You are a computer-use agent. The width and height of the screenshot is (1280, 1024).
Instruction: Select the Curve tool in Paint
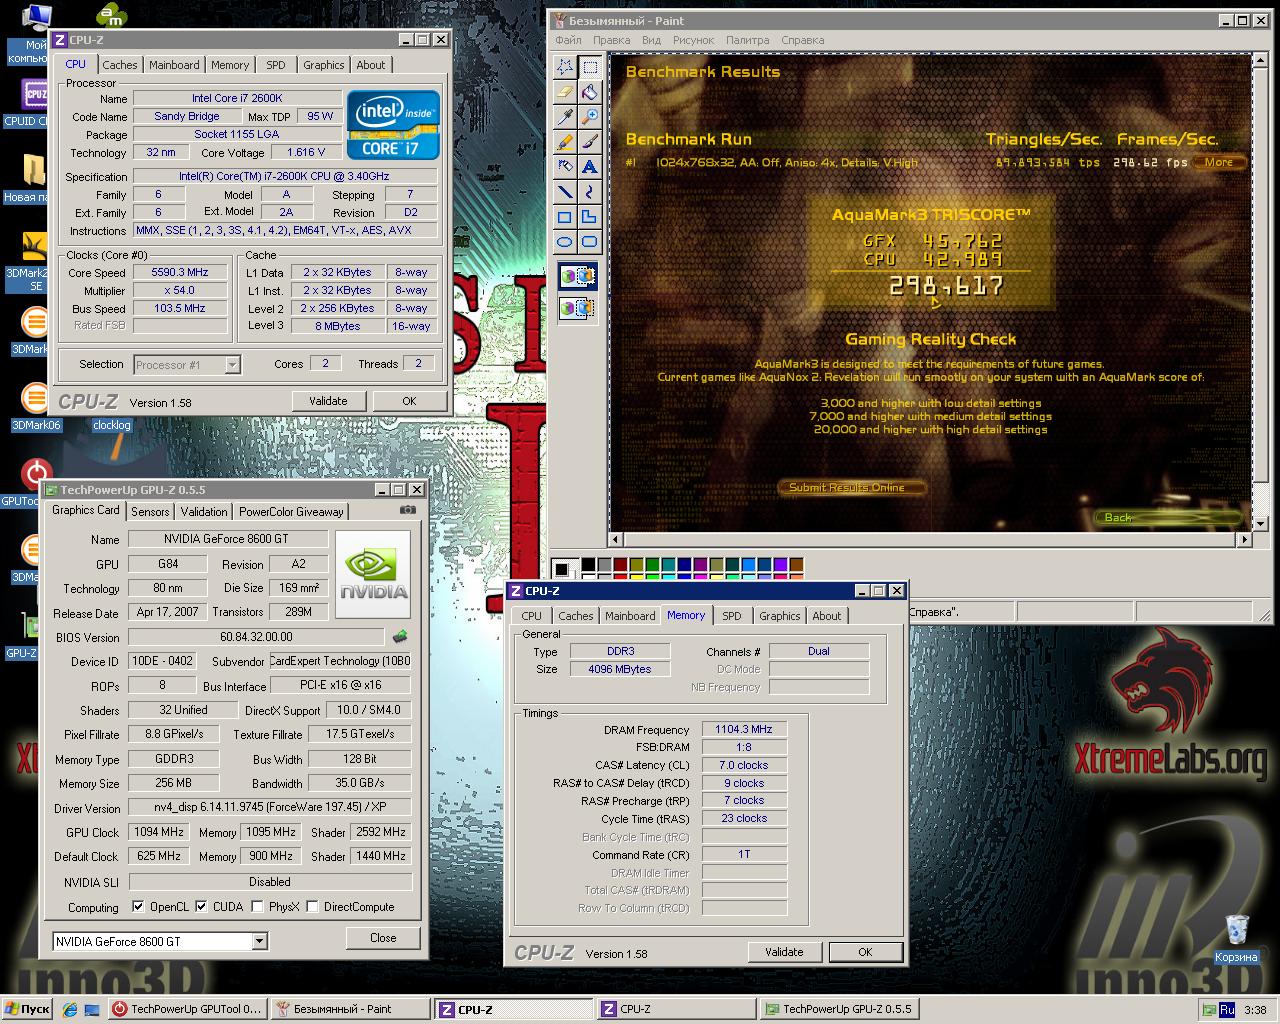point(590,192)
